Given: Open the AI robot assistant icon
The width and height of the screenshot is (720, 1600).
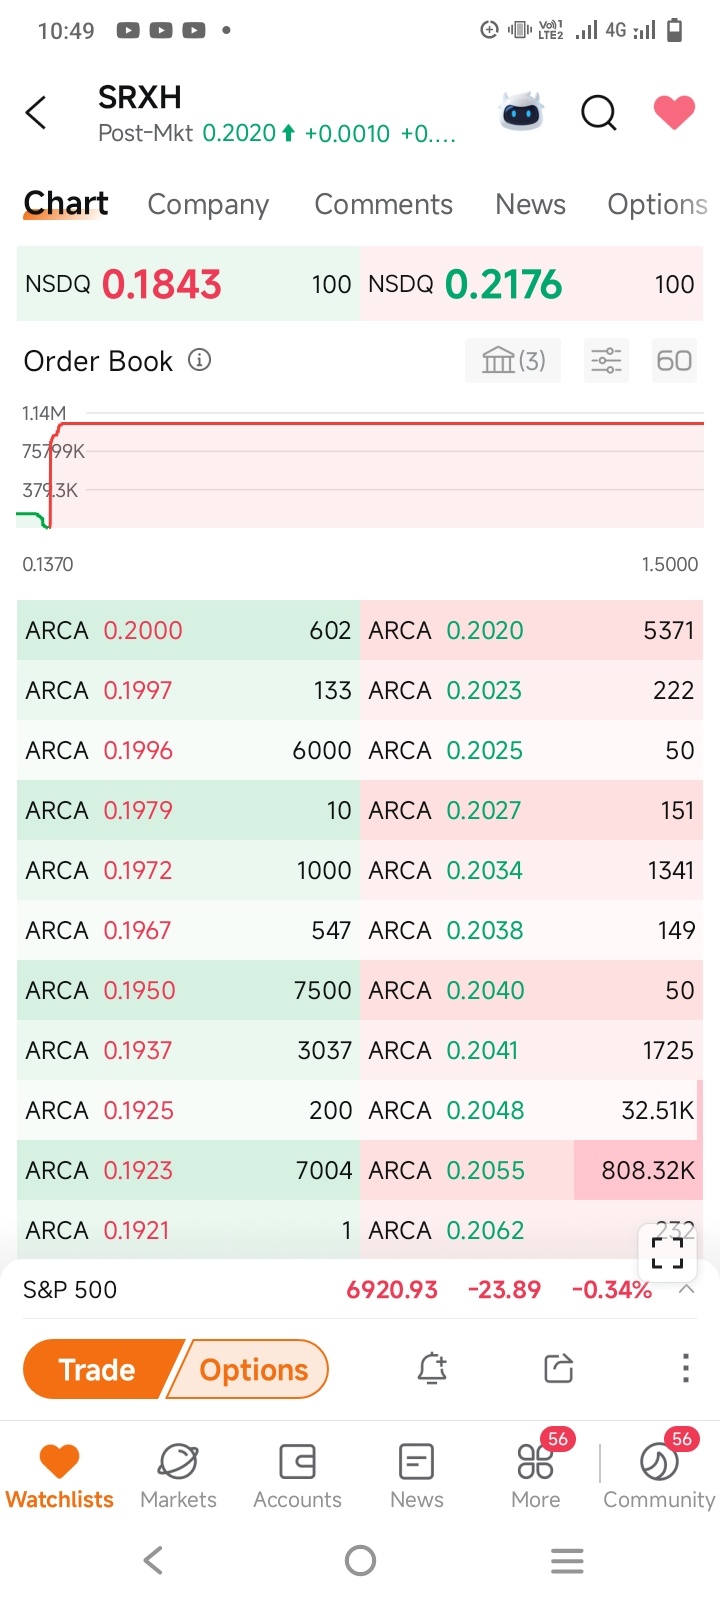Looking at the screenshot, I should pyautogui.click(x=521, y=112).
